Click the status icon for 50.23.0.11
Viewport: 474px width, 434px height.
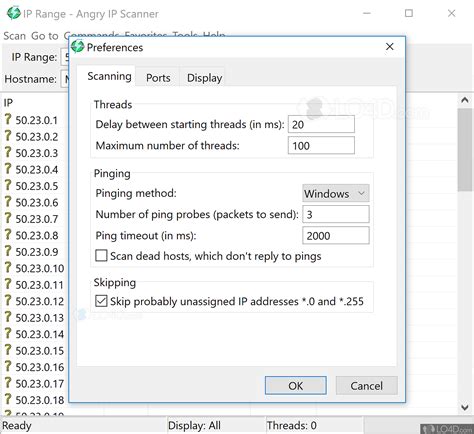click(8, 284)
